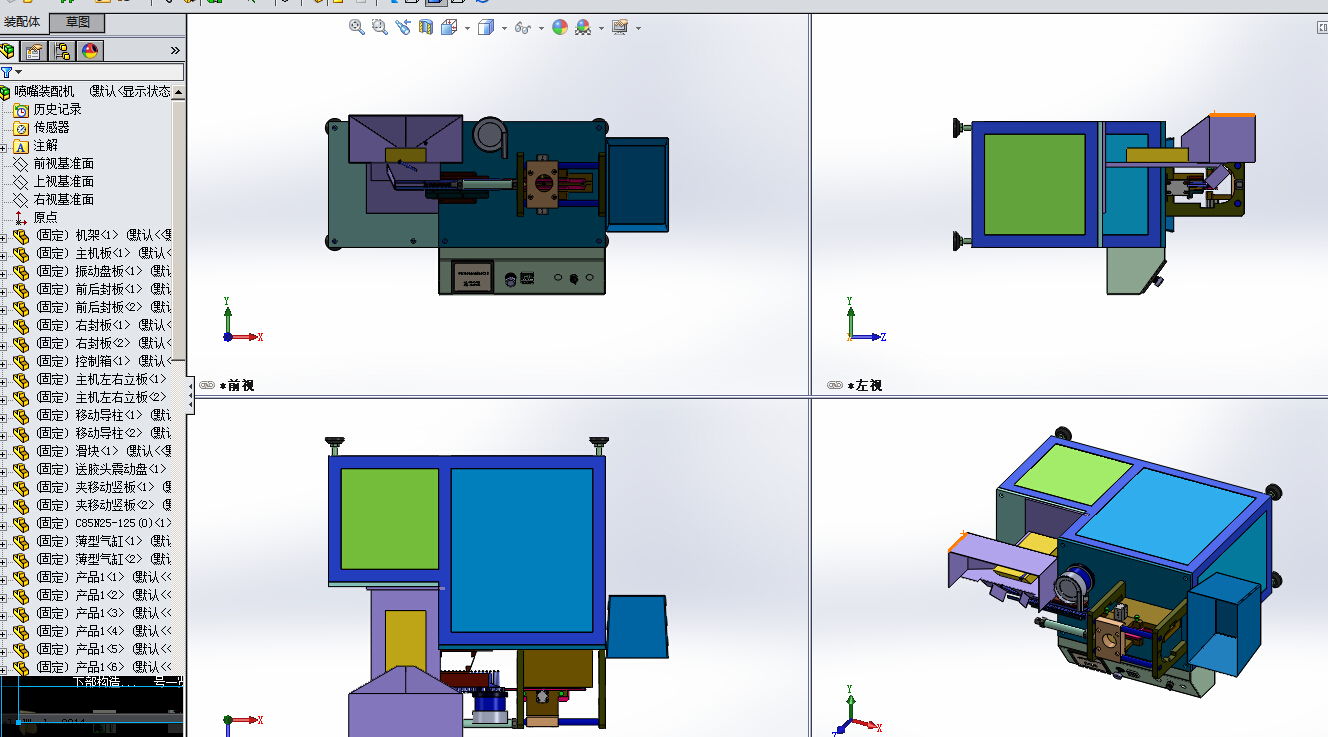Screen dimensions: 1328x737
Task: Click the 机架<1> component part icon
Action: [x=21, y=236]
